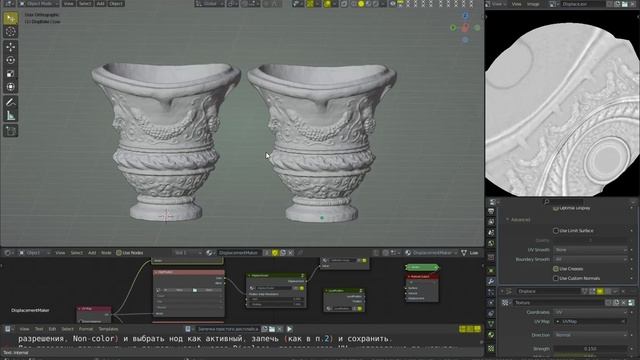Open the Physics properties tab

click(x=491, y=303)
